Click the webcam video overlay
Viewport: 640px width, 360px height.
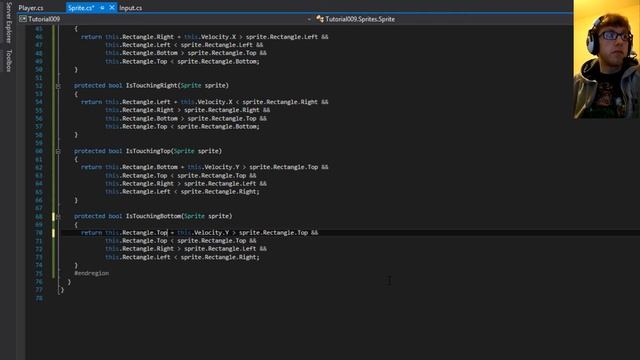coord(607,59)
